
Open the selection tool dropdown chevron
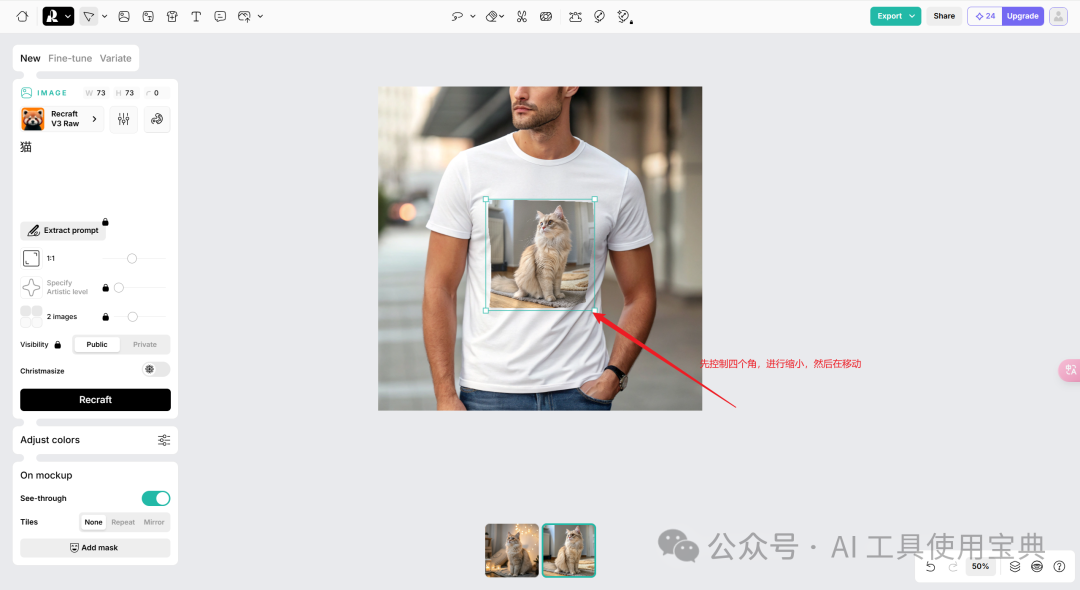104,16
